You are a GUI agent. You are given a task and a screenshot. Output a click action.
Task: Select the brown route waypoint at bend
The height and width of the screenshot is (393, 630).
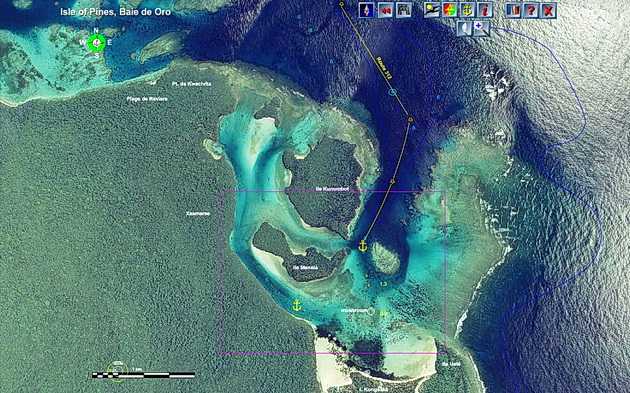point(410,119)
